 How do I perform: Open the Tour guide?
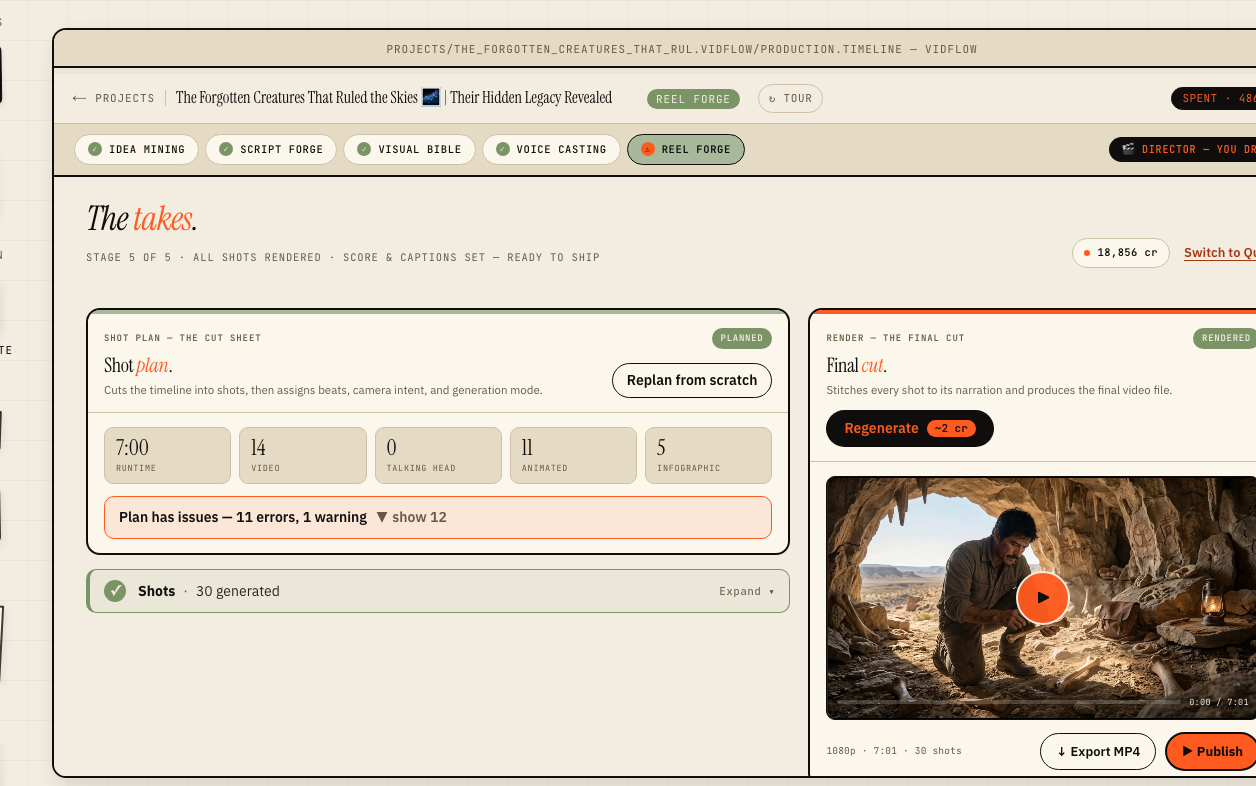pyautogui.click(x=790, y=98)
